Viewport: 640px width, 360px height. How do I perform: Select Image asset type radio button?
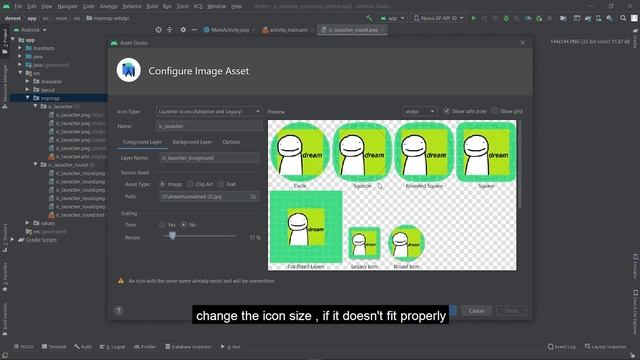tap(162, 184)
